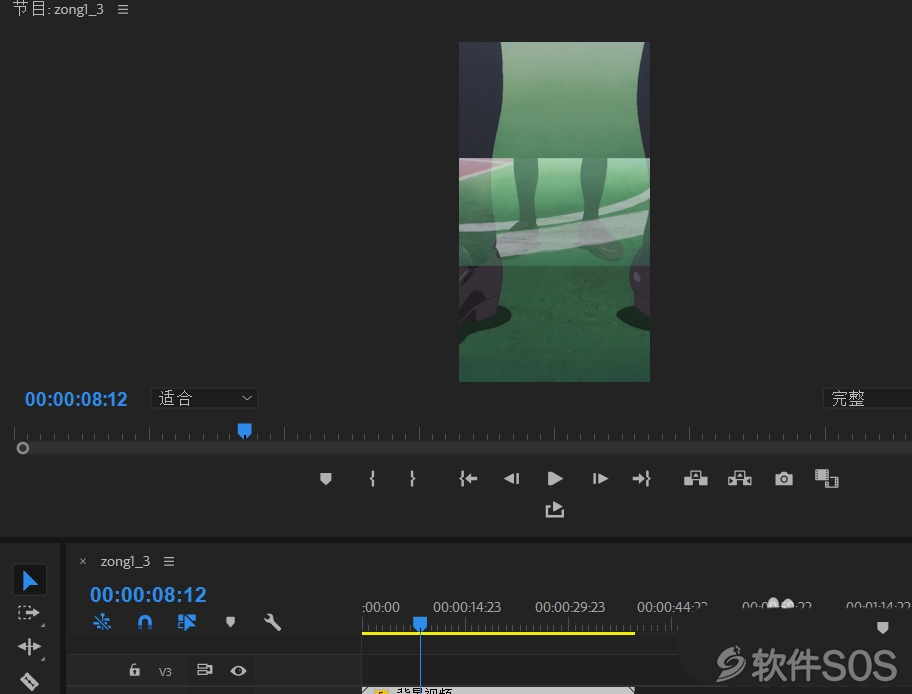Open the zoom level dropdown 适合

(x=205, y=398)
